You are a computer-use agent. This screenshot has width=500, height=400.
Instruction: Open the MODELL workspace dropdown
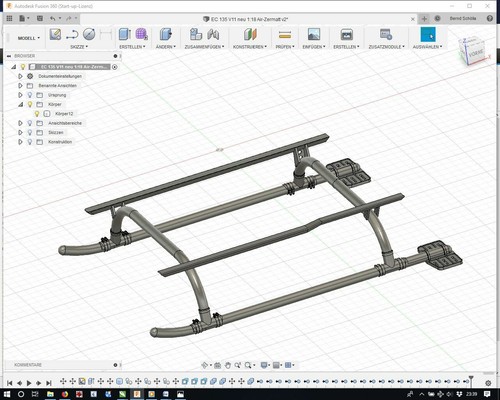point(28,38)
